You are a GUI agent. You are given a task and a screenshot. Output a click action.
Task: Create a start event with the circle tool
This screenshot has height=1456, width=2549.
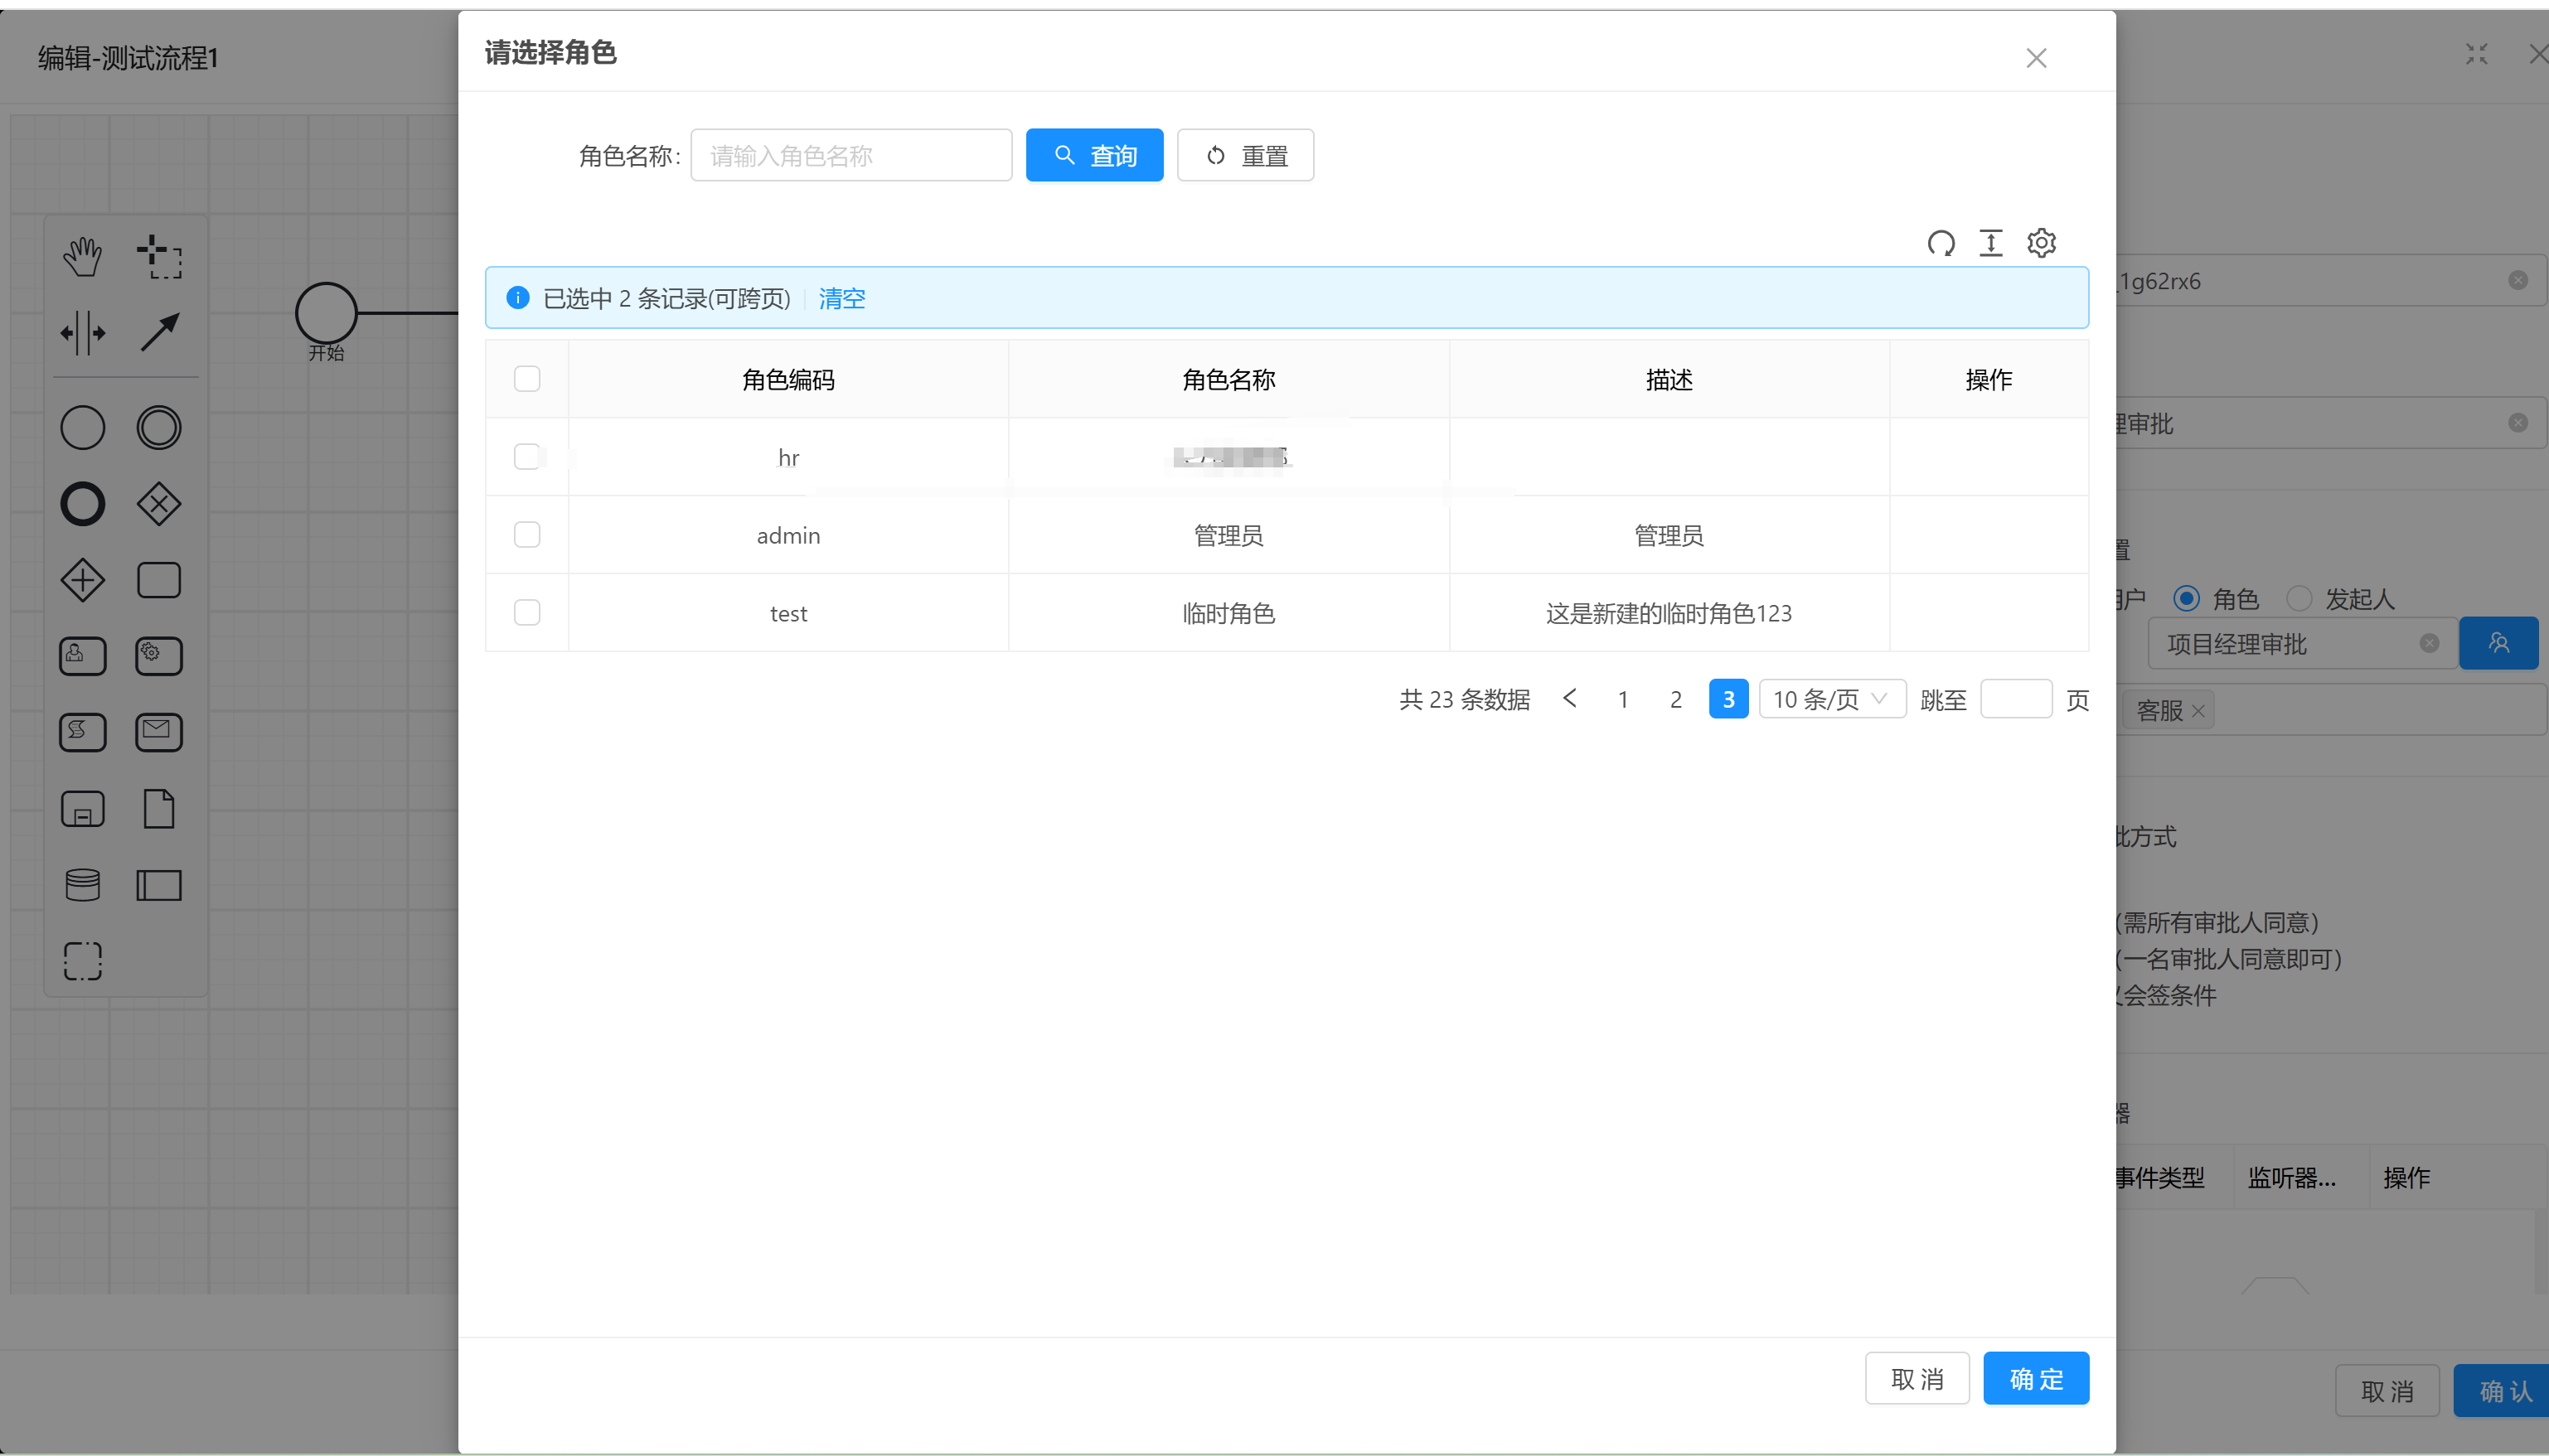click(83, 427)
